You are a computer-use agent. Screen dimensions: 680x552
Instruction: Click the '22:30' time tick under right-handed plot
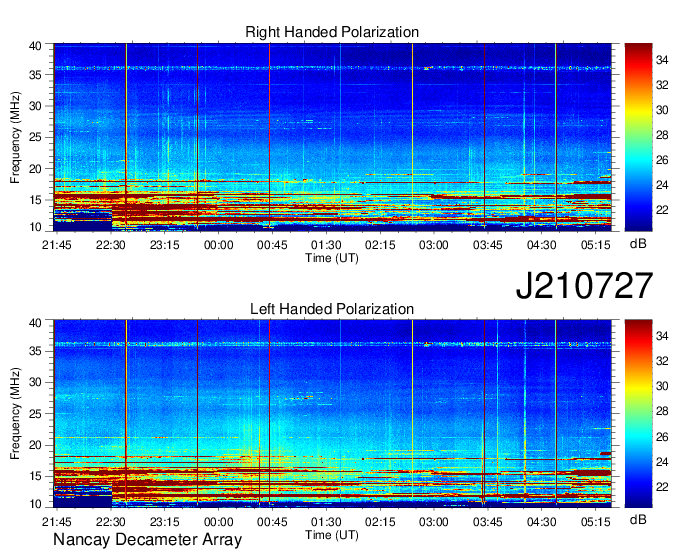(111, 245)
